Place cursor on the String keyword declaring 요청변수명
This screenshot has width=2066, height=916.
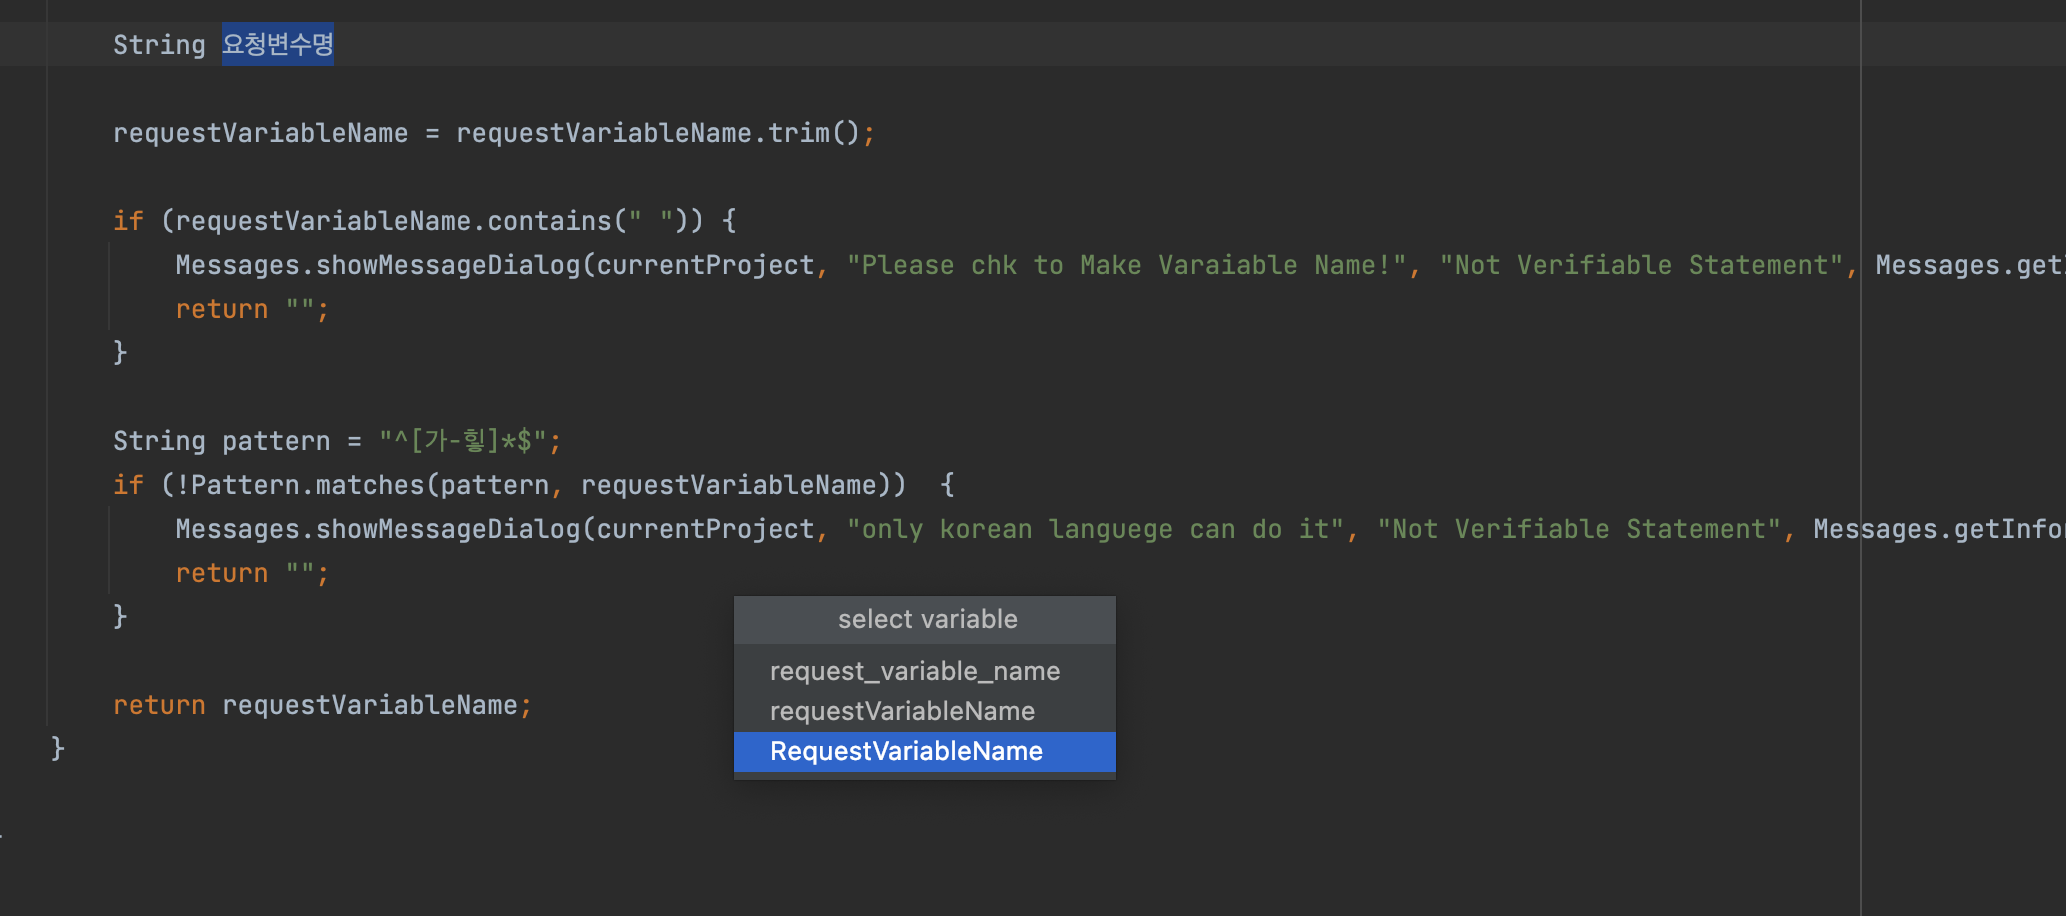pyautogui.click(x=159, y=43)
